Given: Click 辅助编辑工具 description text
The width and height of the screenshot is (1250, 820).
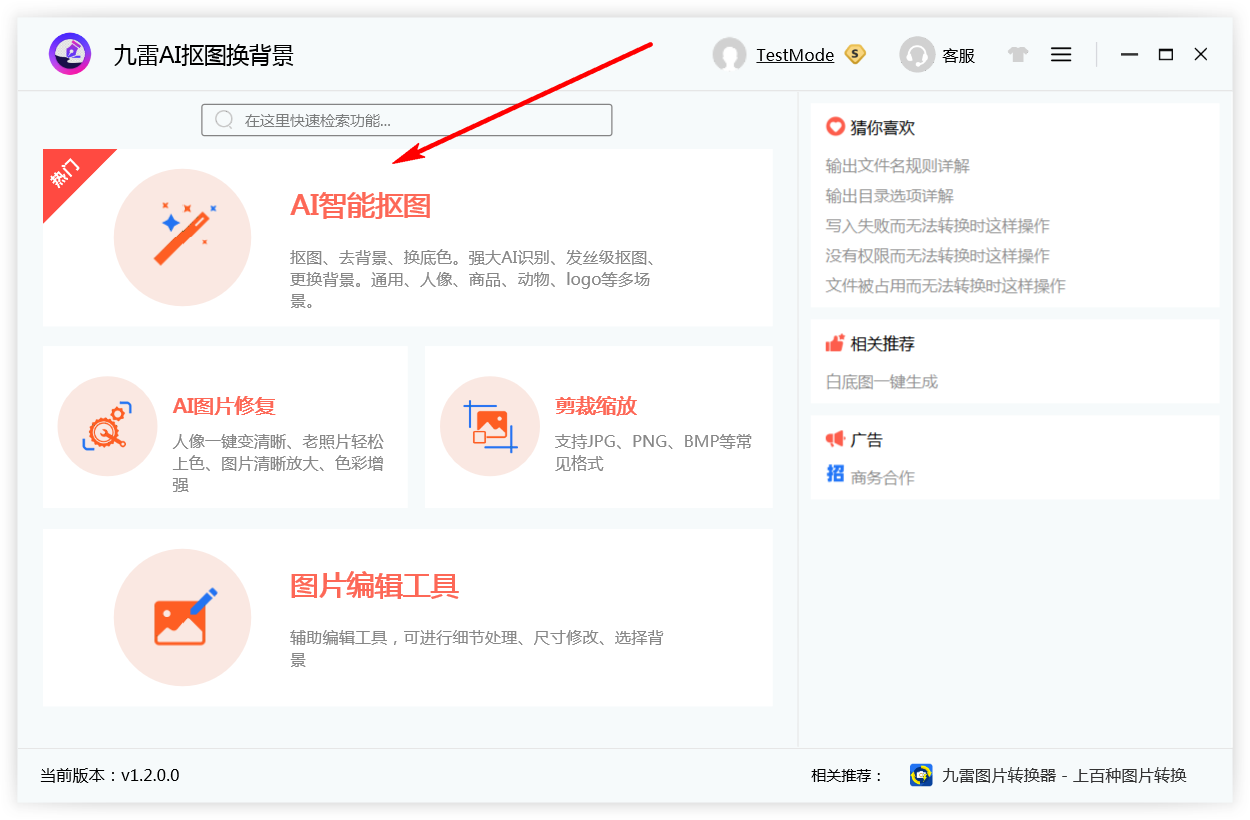Looking at the screenshot, I should click(477, 648).
